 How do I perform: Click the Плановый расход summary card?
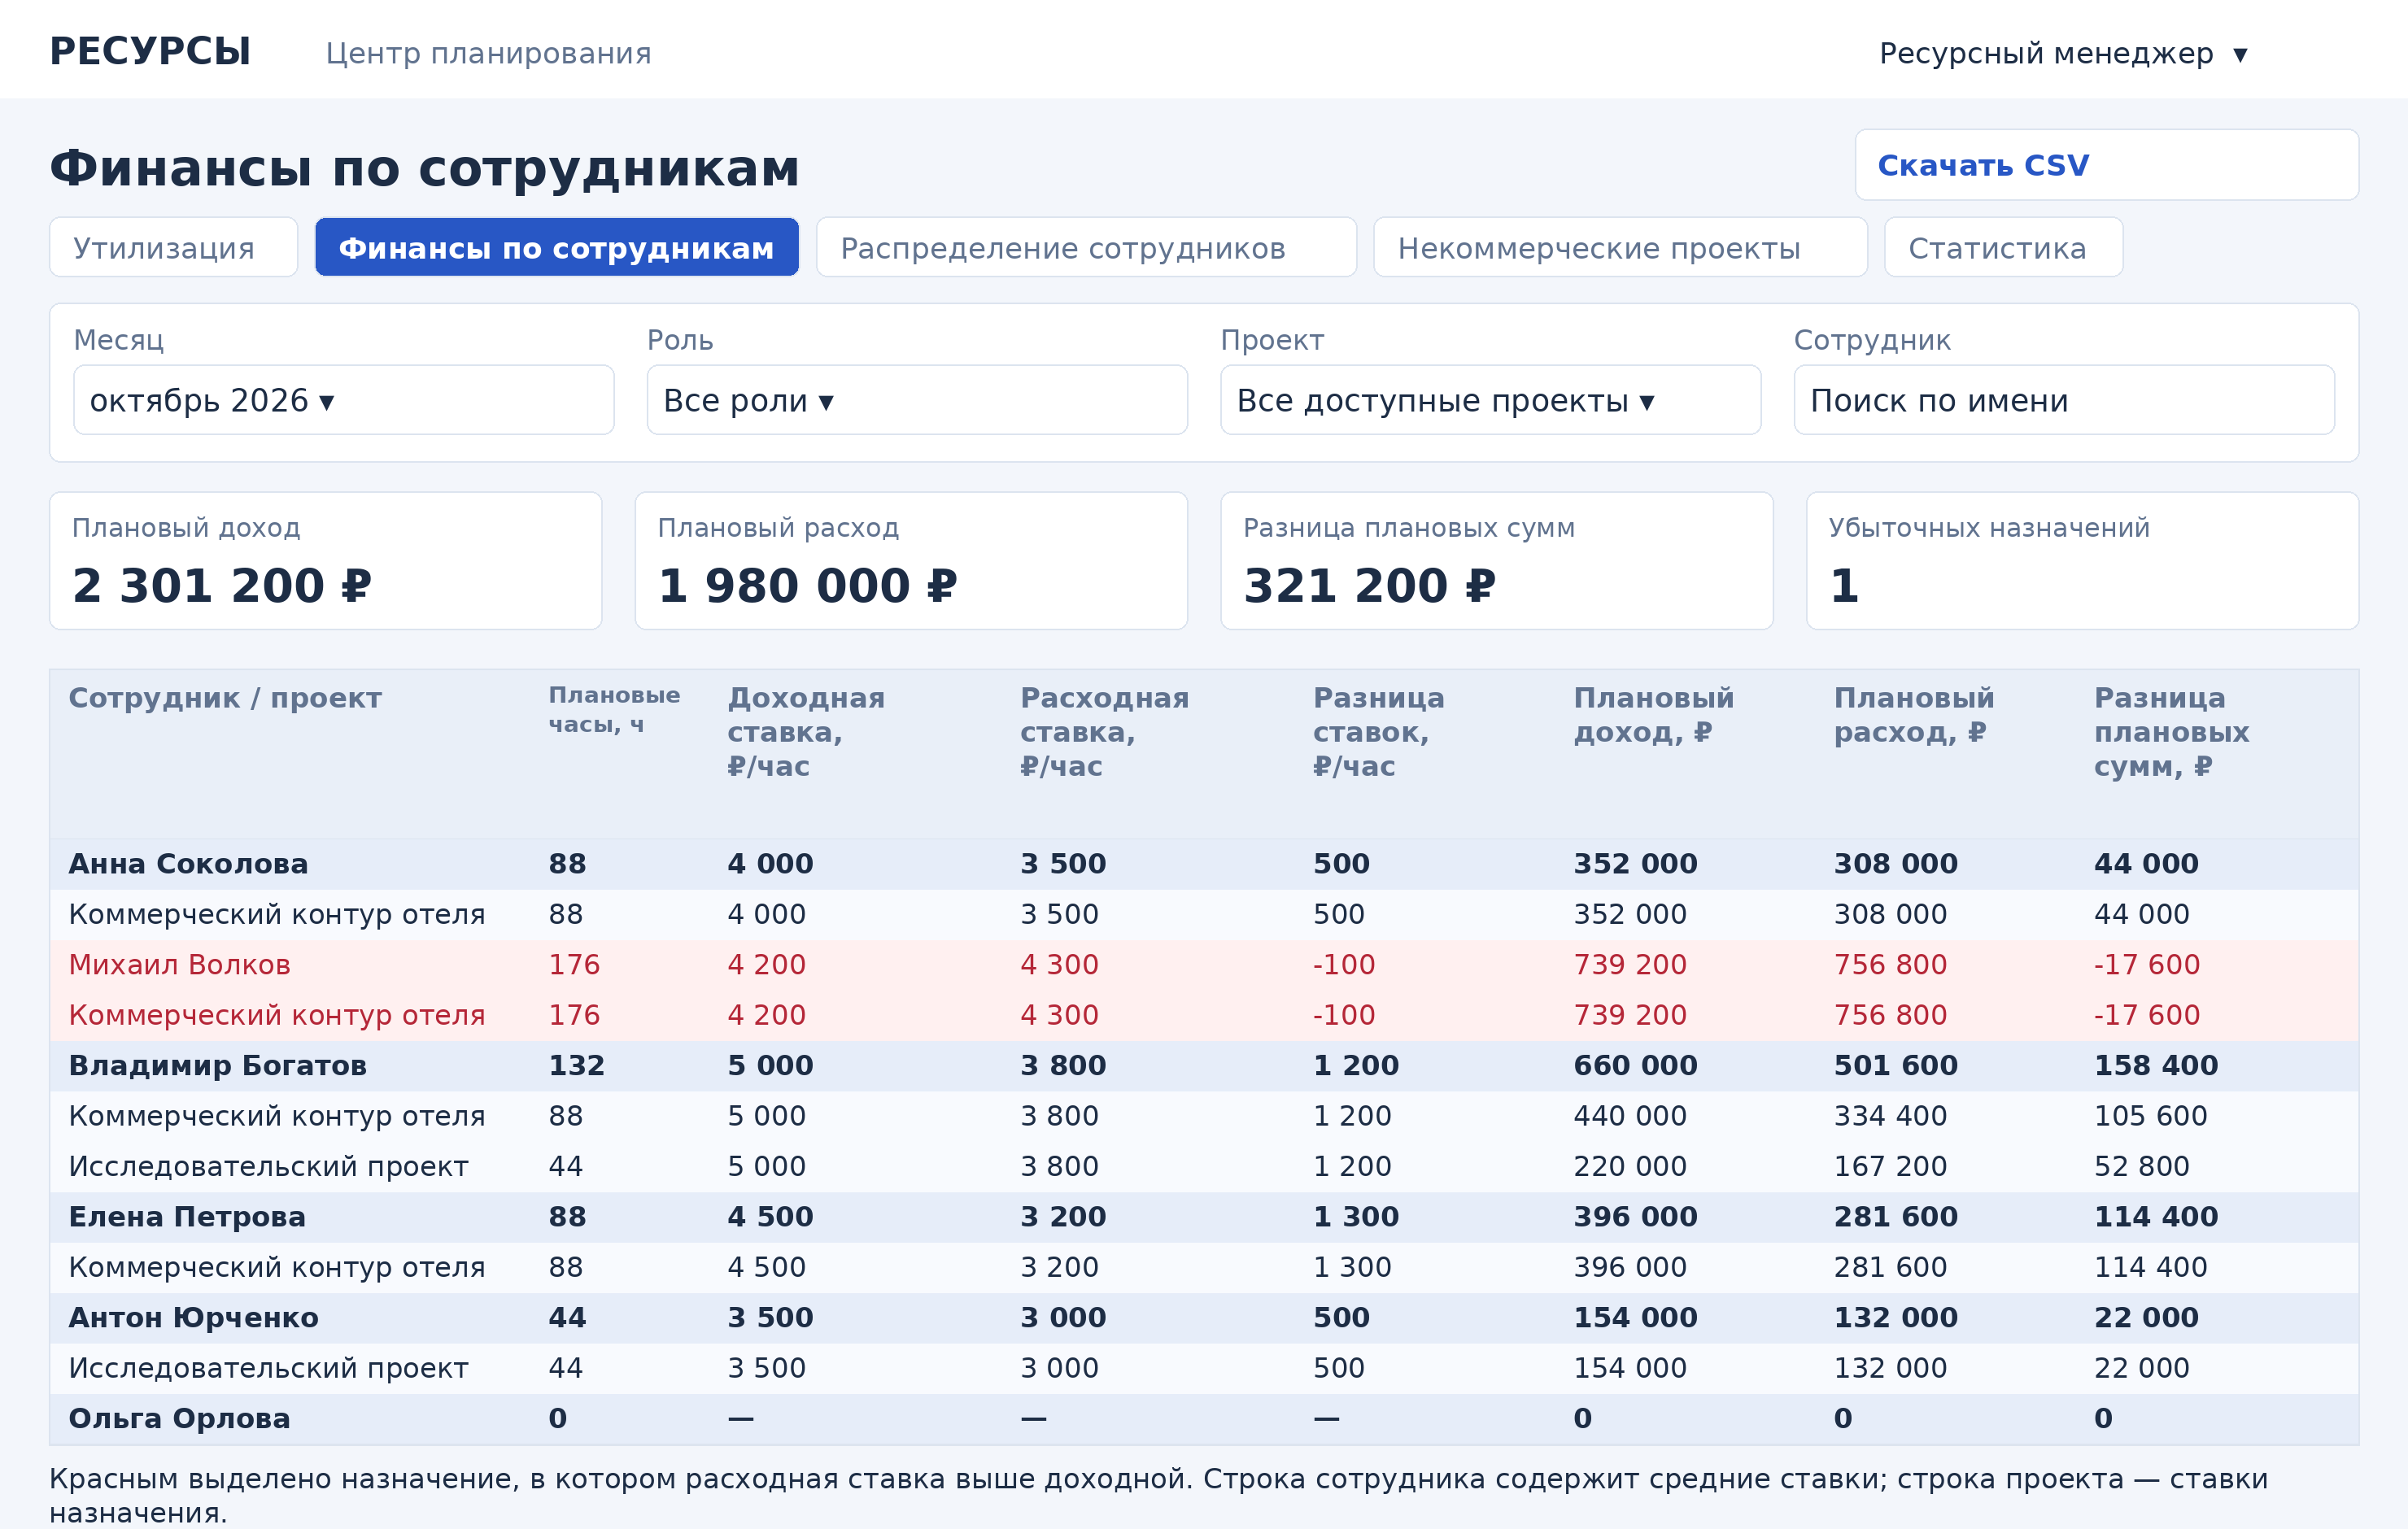[x=911, y=561]
